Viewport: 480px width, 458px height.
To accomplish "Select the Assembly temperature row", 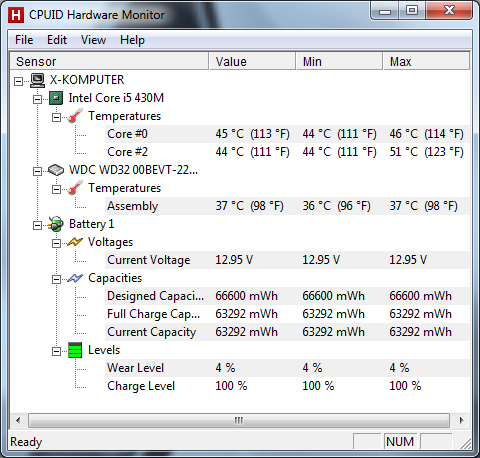I will coord(287,206).
